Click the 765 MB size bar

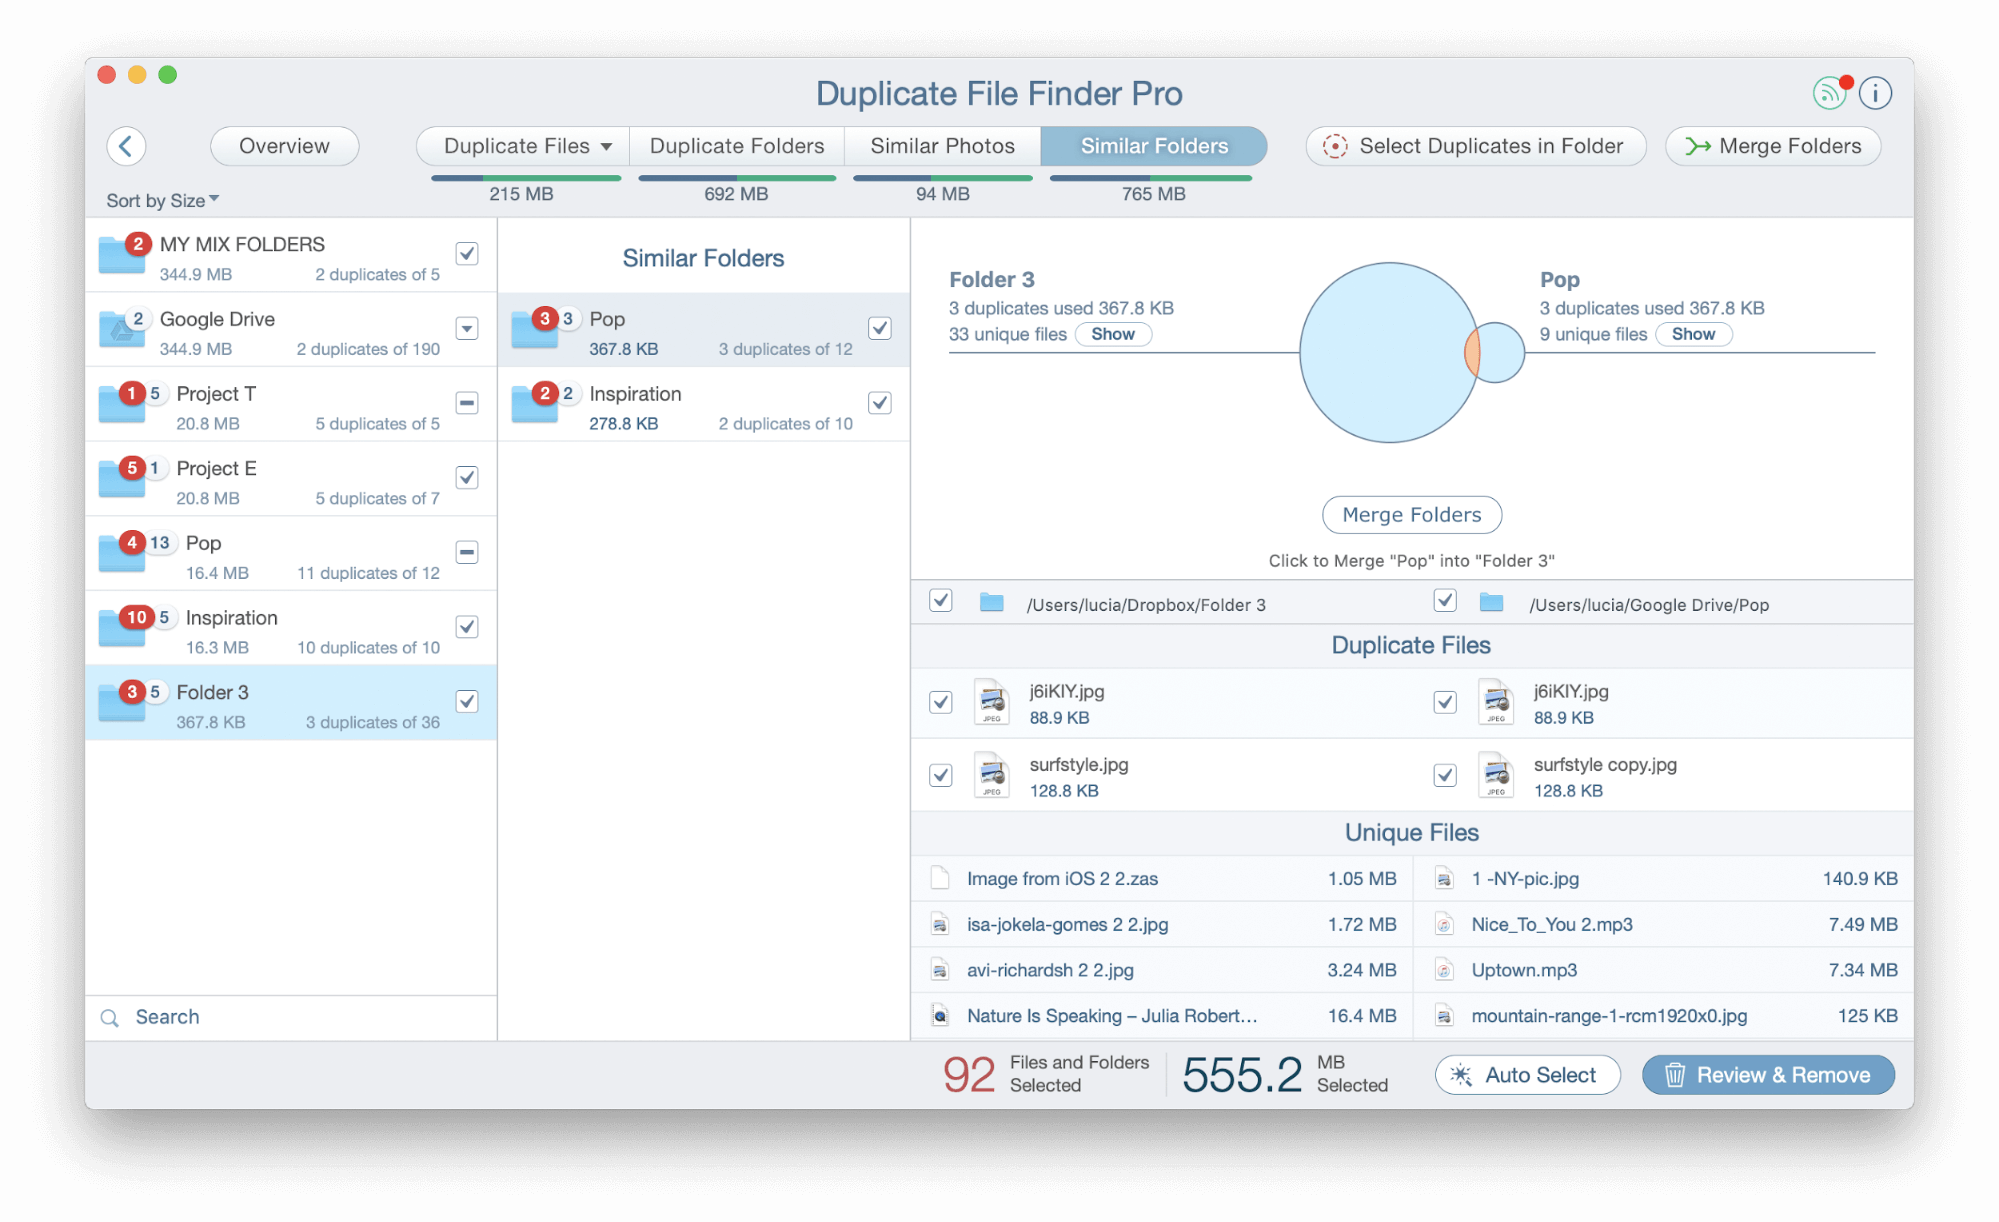coord(1151,178)
